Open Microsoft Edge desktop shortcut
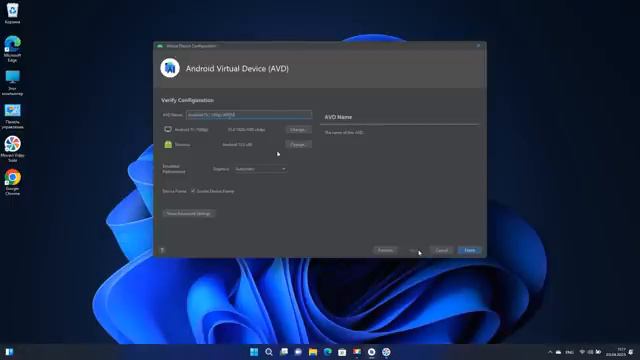This screenshot has width=640, height=360. 12,49
